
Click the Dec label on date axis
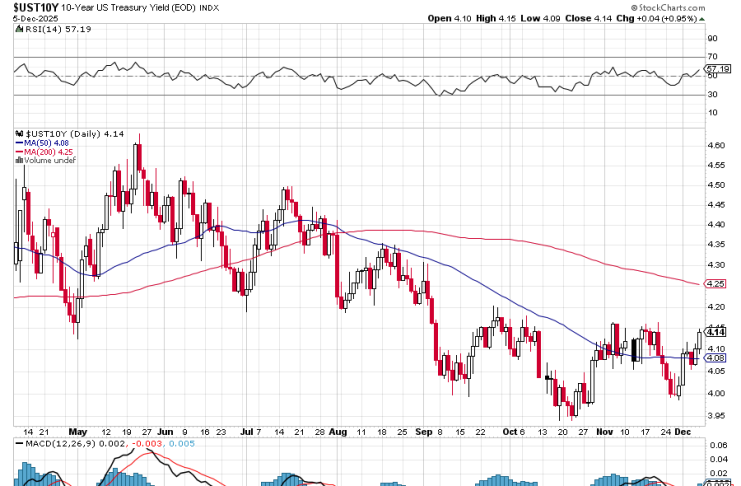pyautogui.click(x=684, y=430)
